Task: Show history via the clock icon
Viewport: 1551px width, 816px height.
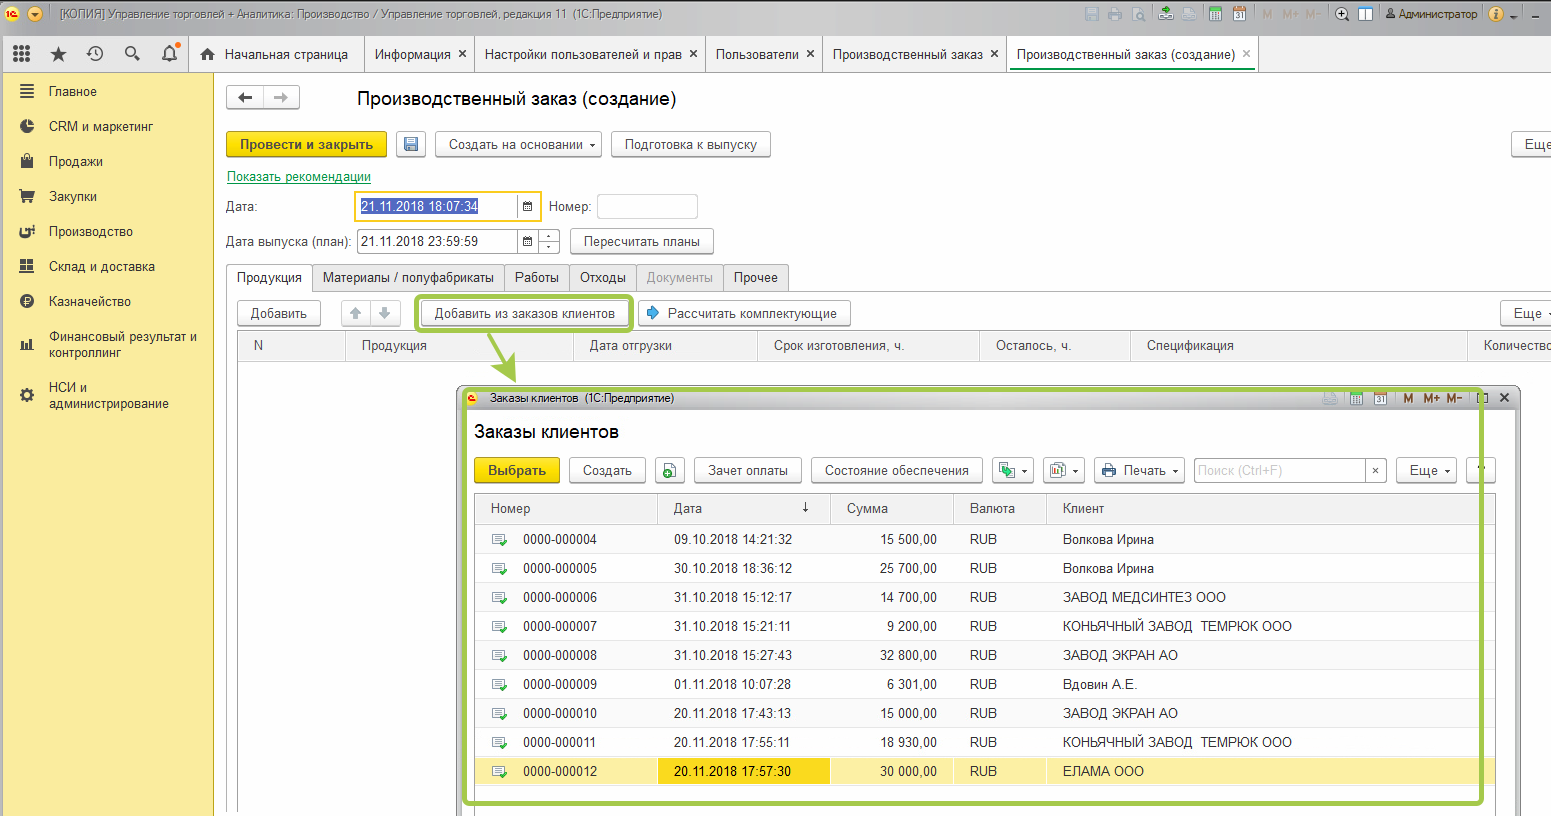Action: [95, 54]
